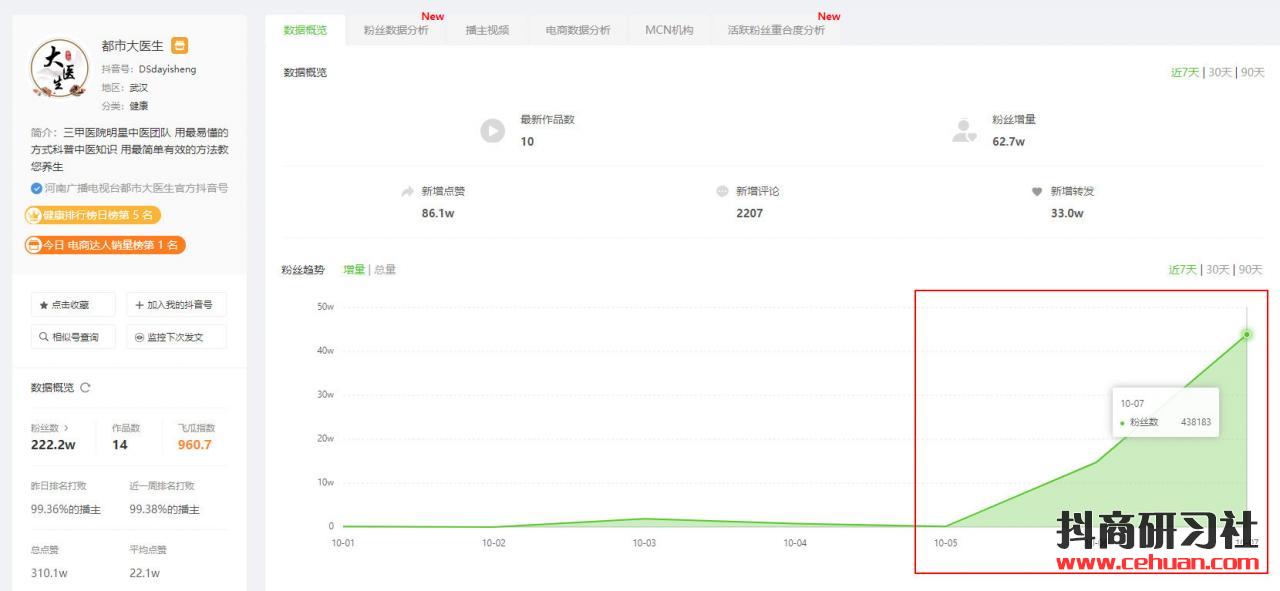This screenshot has width=1280, height=591.
Task: Click the 点击收藏 button
Action: click(65, 305)
